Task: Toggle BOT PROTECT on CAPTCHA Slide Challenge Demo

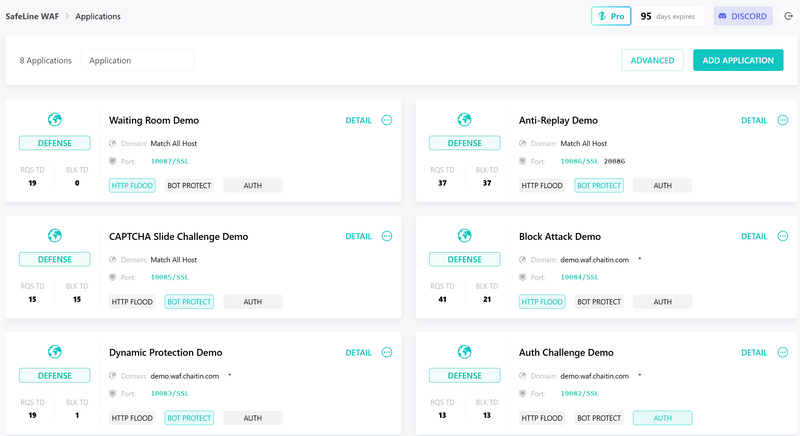Action: (x=189, y=302)
